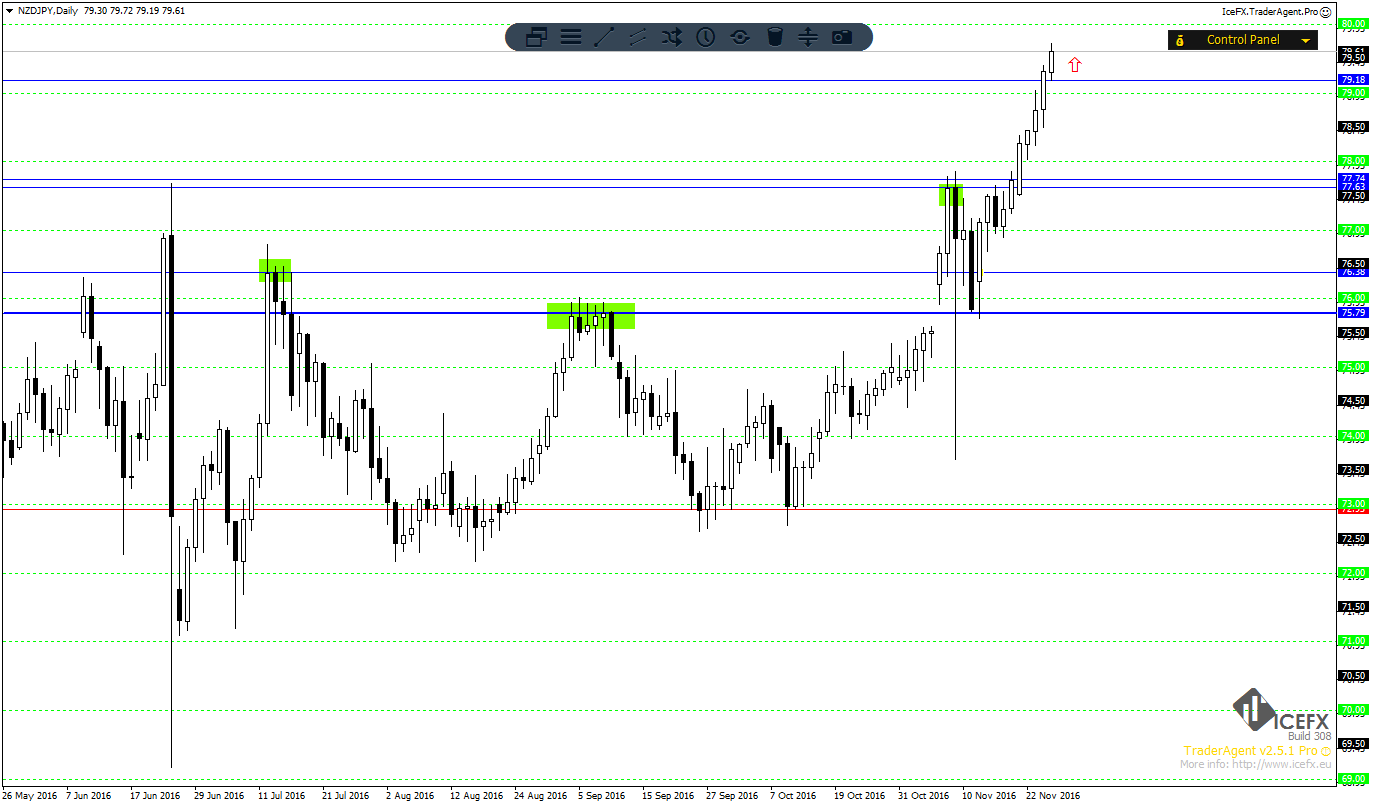Click the 31 Oct 2016 date label
This screenshot has height=807, width=1376.
924,796
